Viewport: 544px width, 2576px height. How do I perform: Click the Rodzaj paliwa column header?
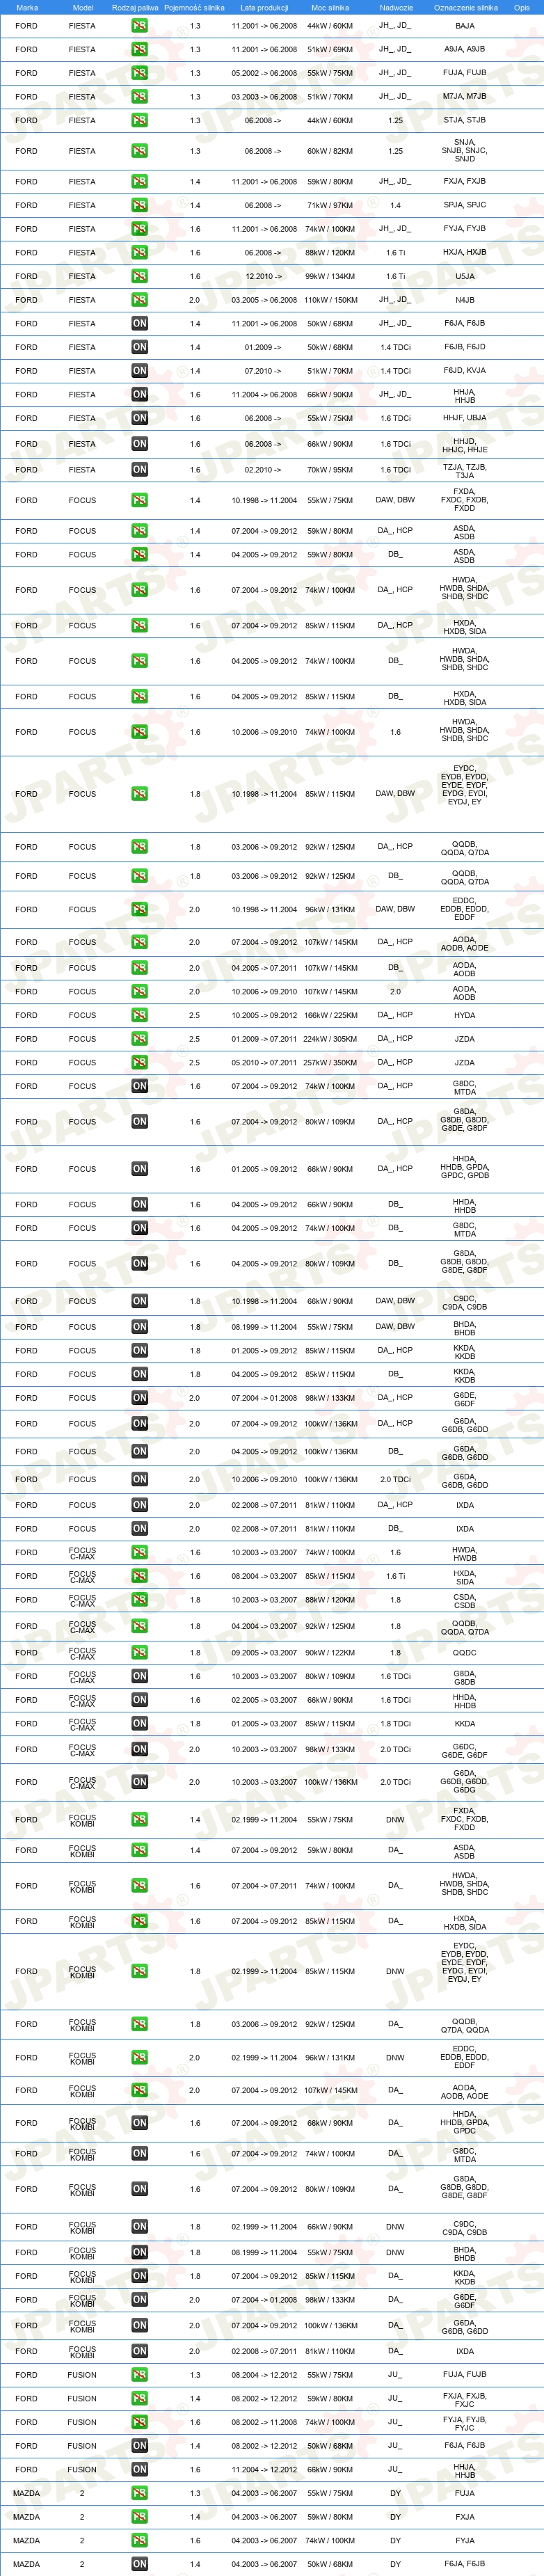135,7
